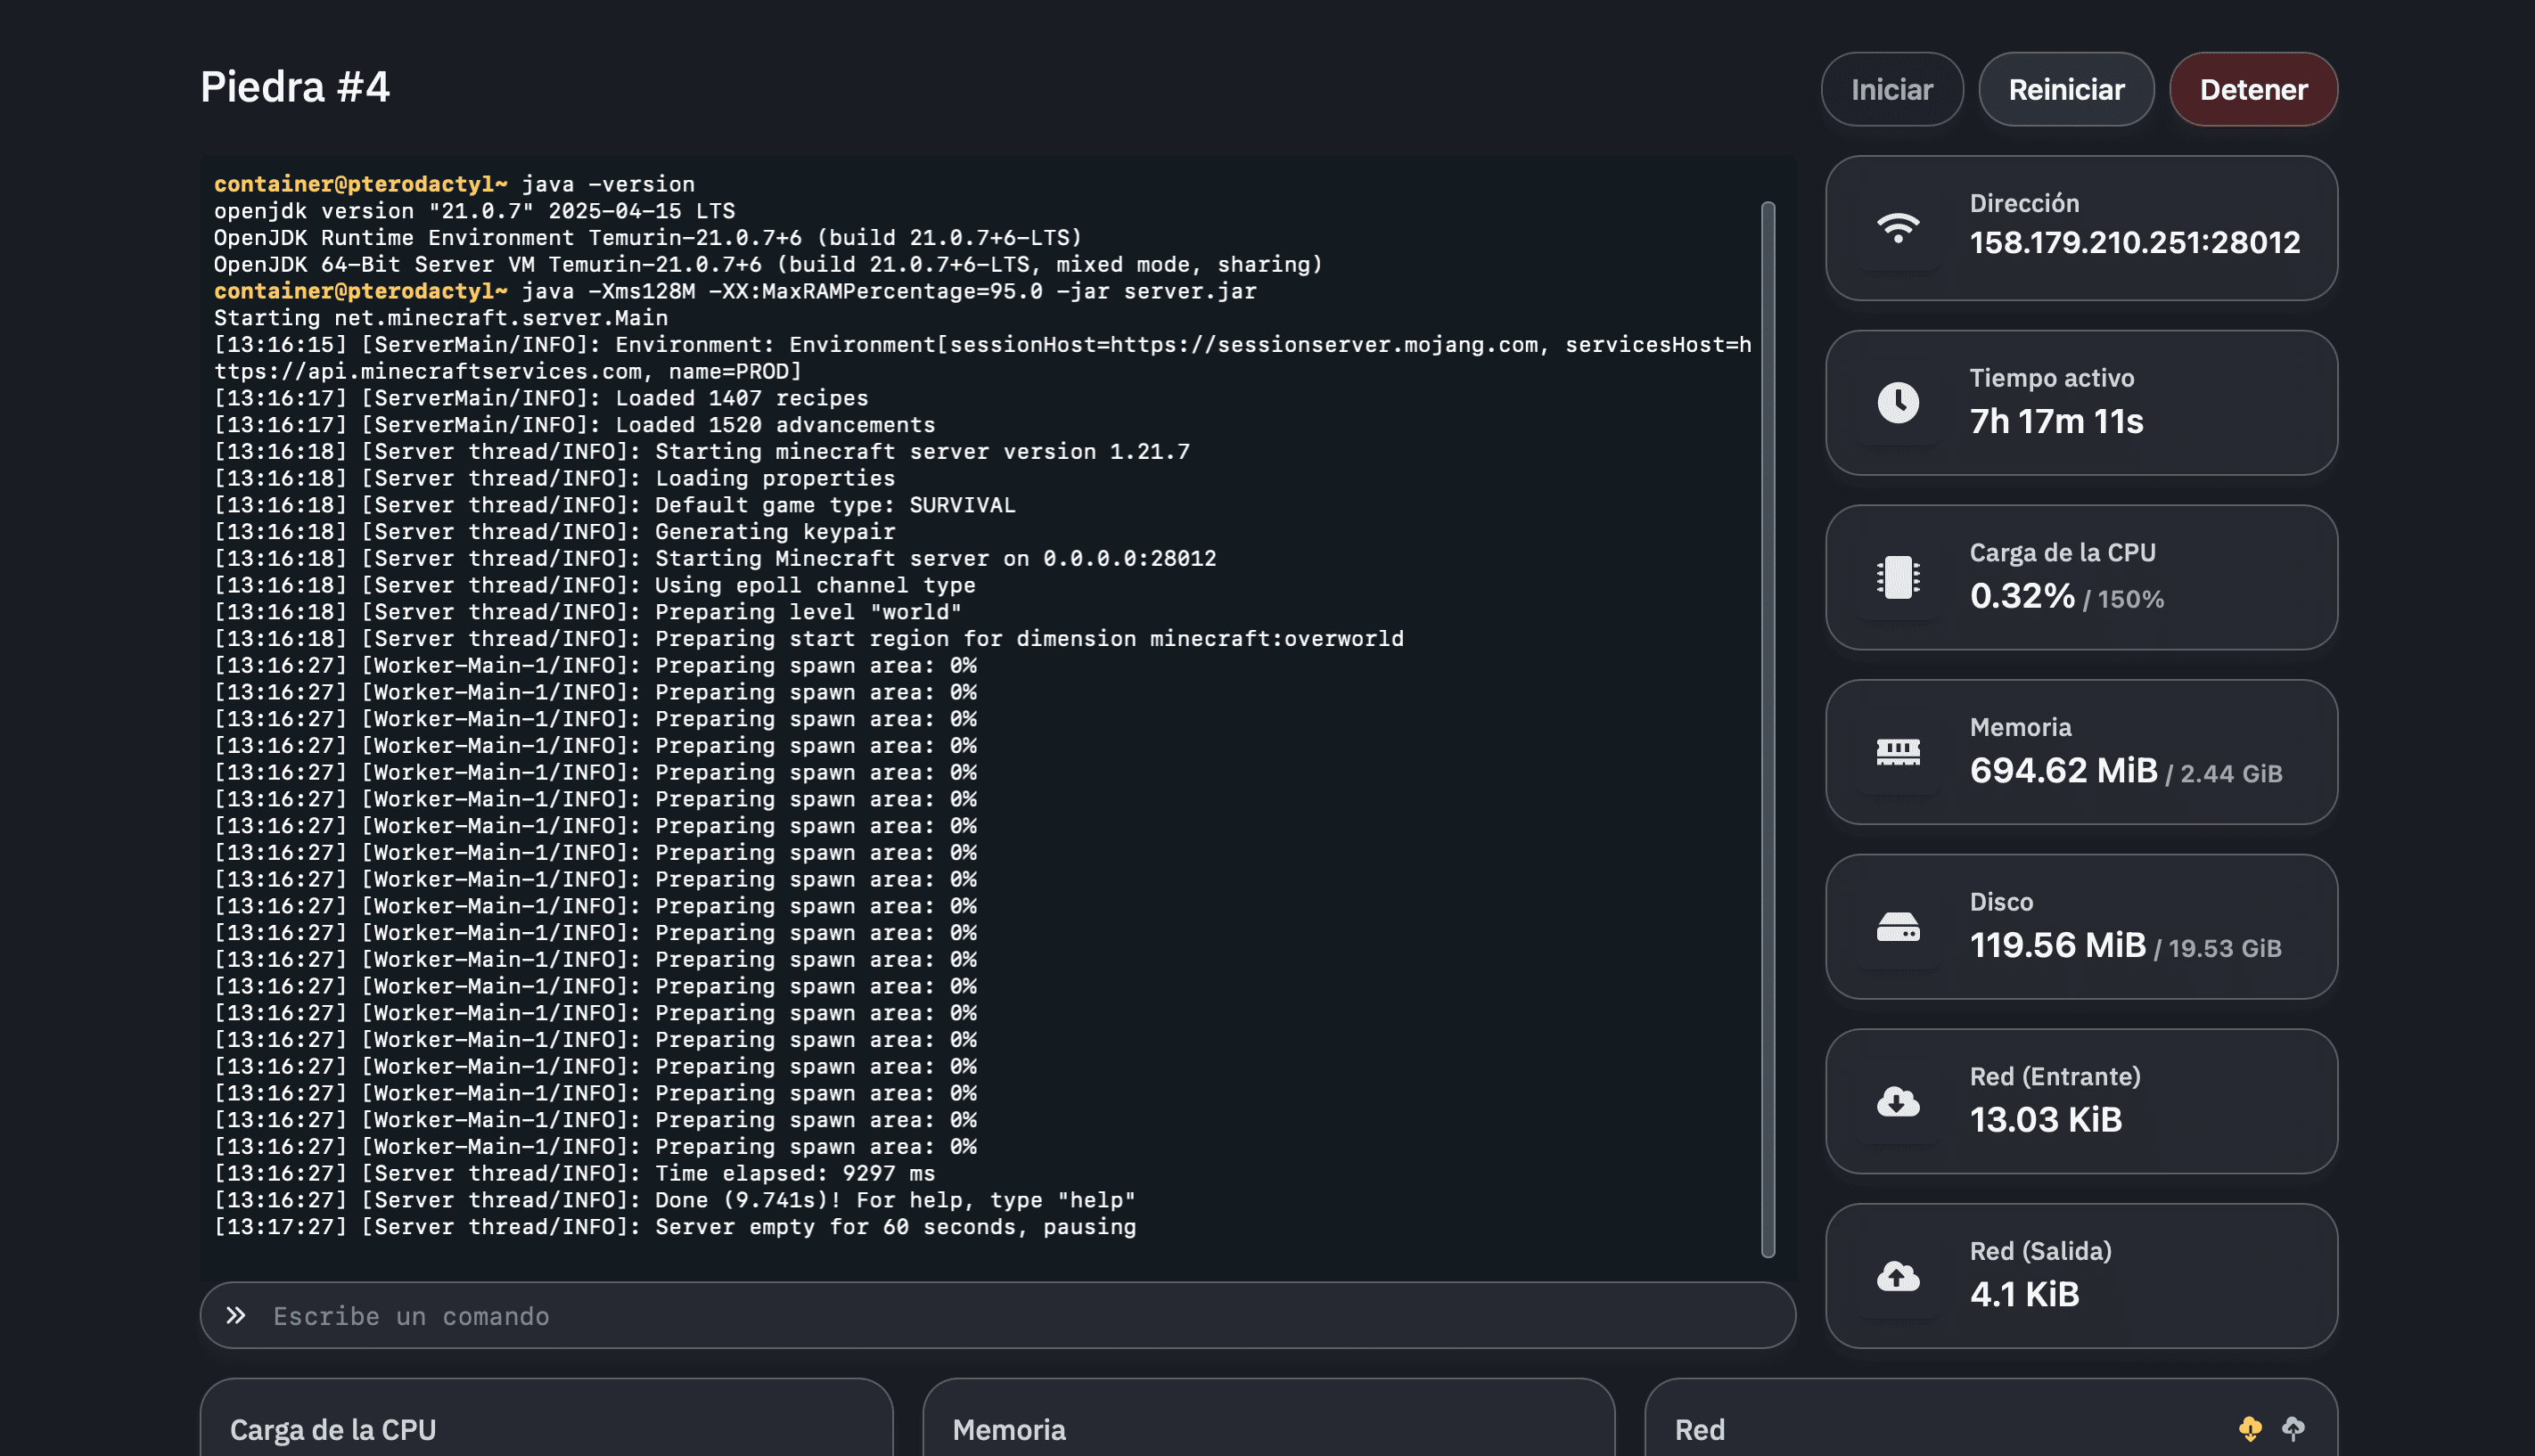This screenshot has height=1456, width=2535.
Task: Click the server address 158.179.210.251:28012
Action: tap(2134, 243)
